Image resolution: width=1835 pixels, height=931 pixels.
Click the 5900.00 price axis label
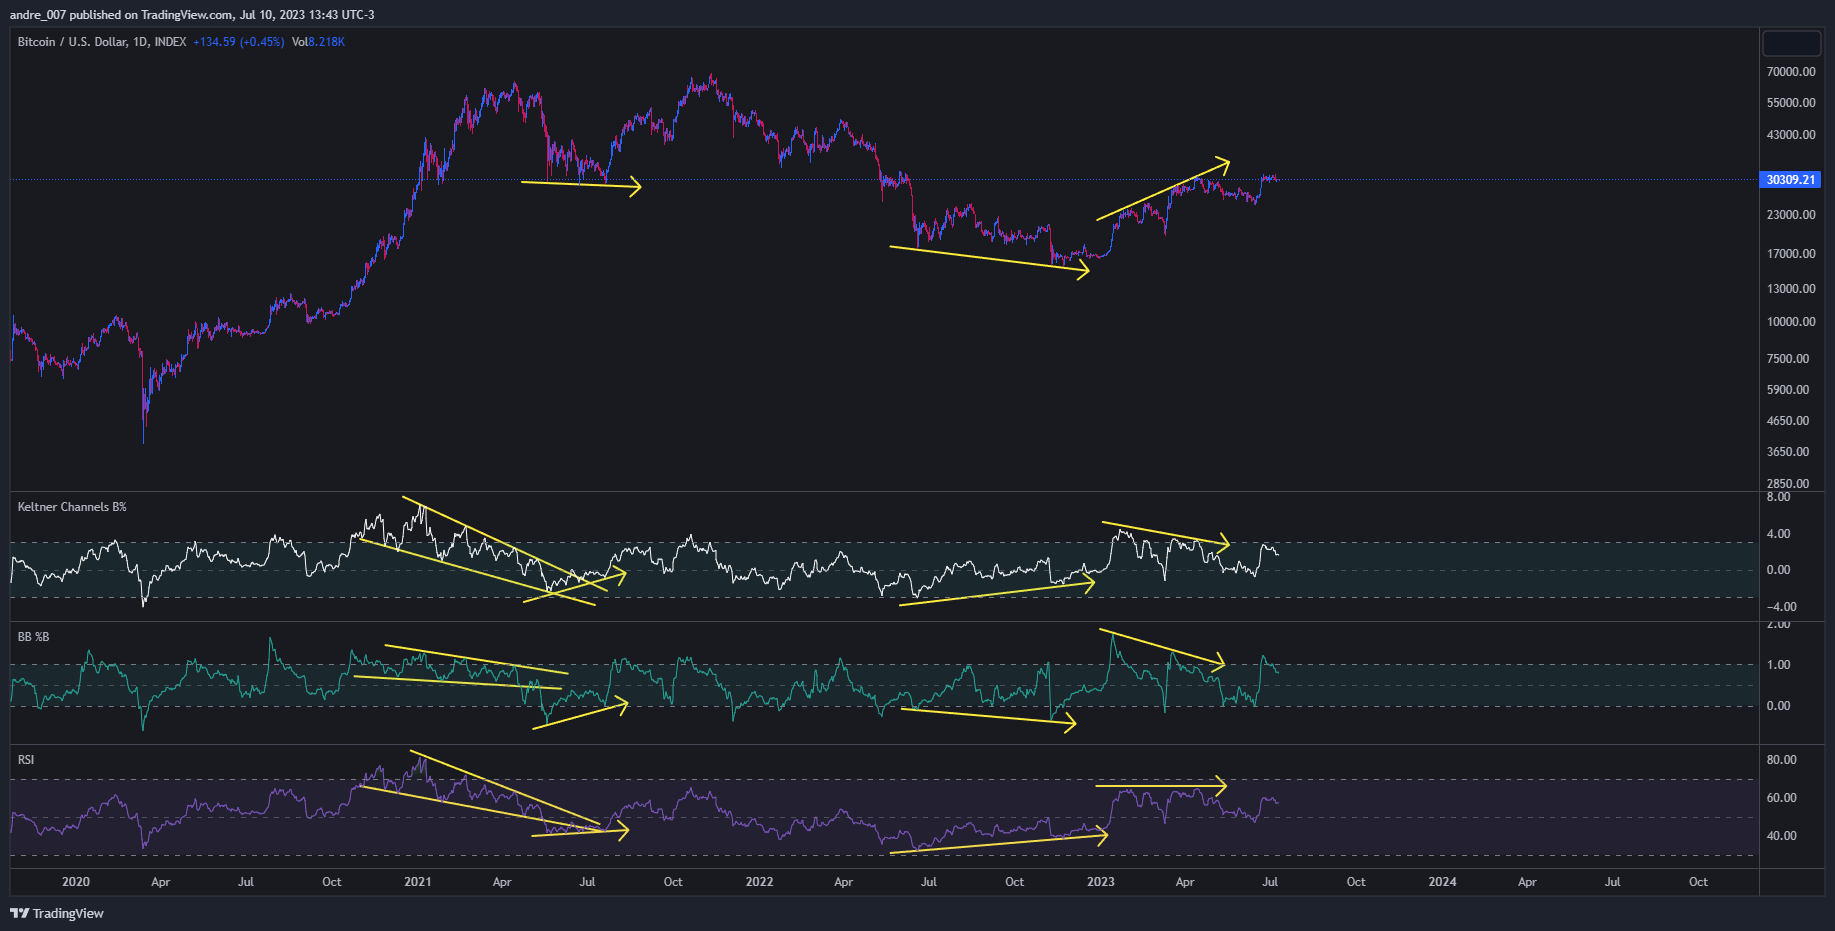1788,390
